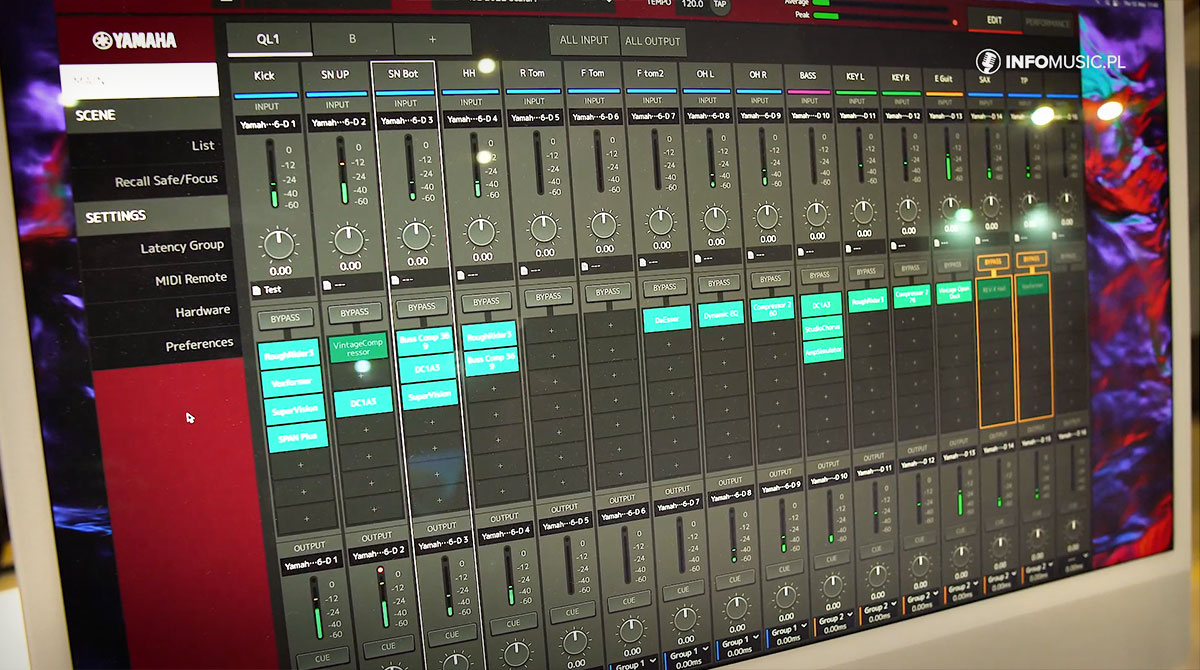This screenshot has height=670, width=1200.
Task: Click the plus slot below DeEsser on F tom2
Action: (668, 345)
